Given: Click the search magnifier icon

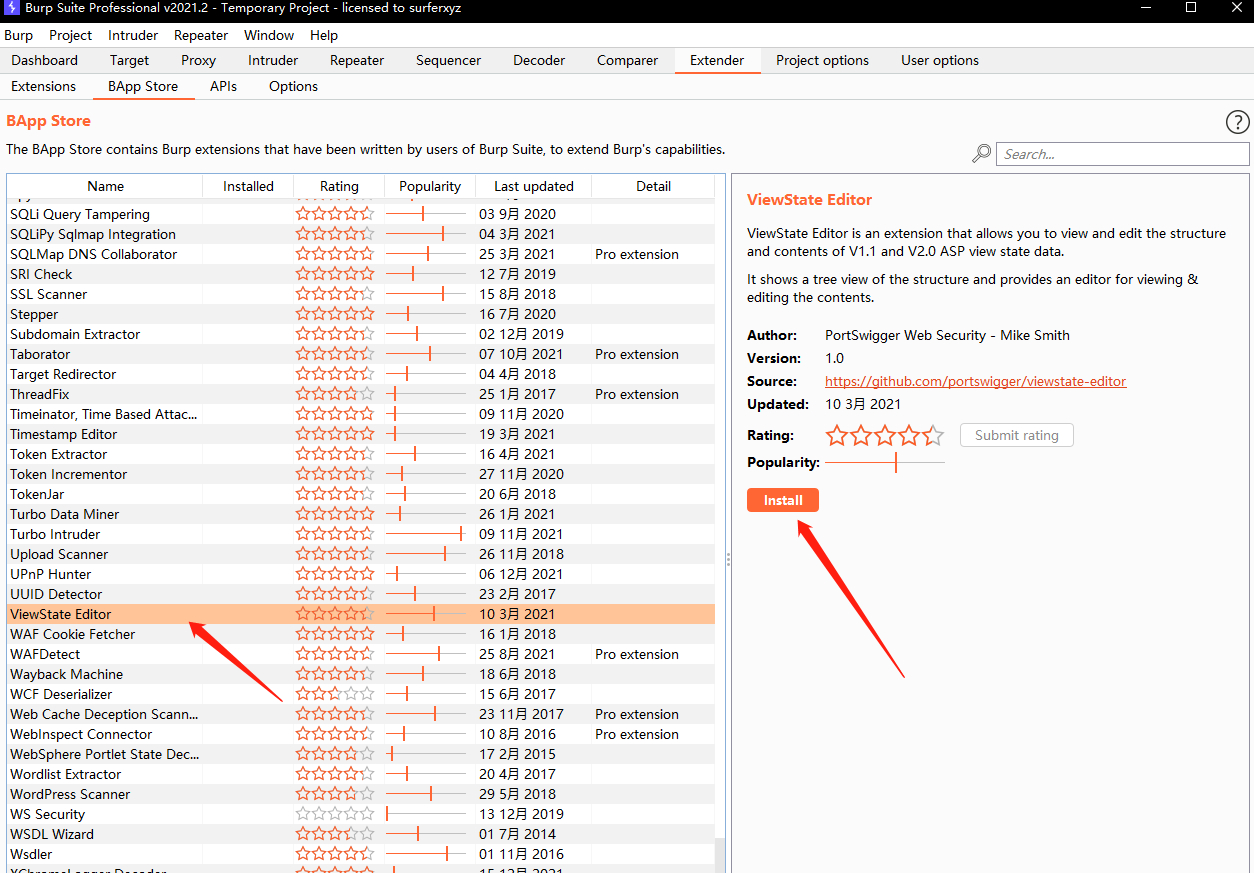Looking at the screenshot, I should click(x=982, y=154).
